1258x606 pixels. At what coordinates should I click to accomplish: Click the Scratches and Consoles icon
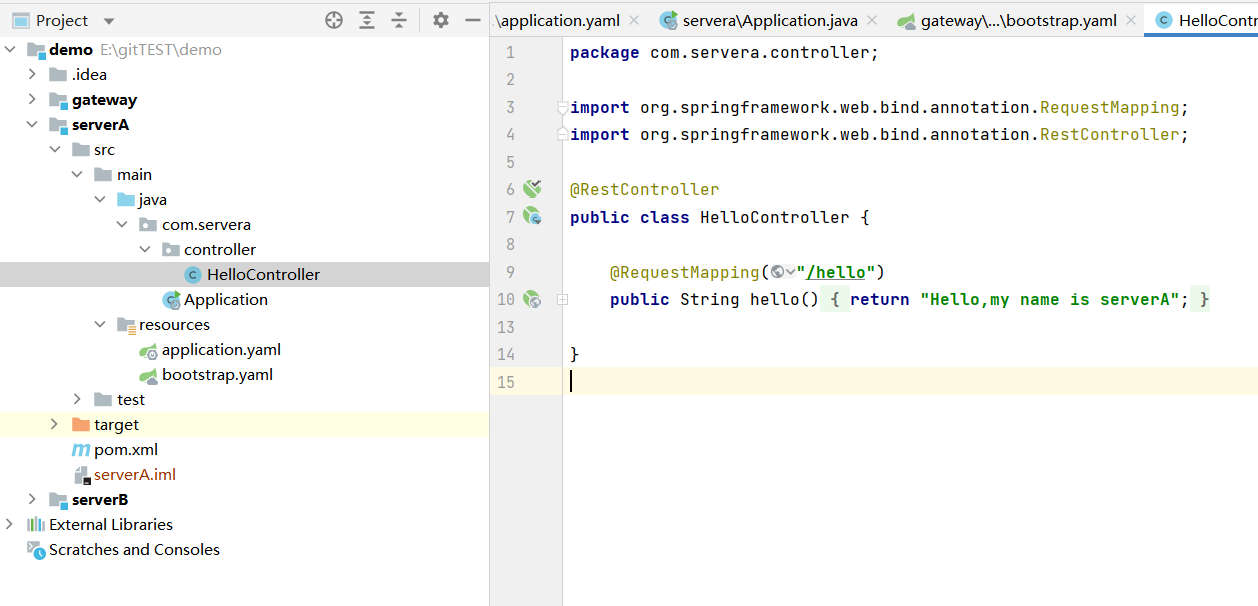coord(36,549)
